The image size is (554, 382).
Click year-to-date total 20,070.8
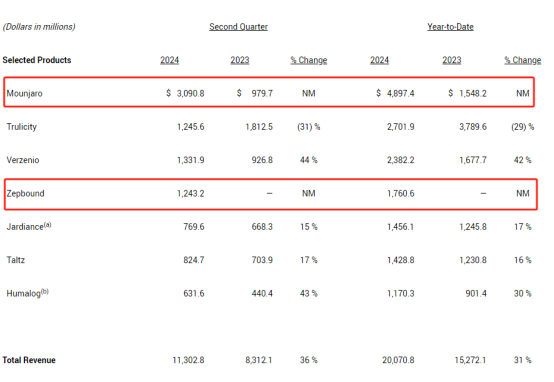point(398,360)
